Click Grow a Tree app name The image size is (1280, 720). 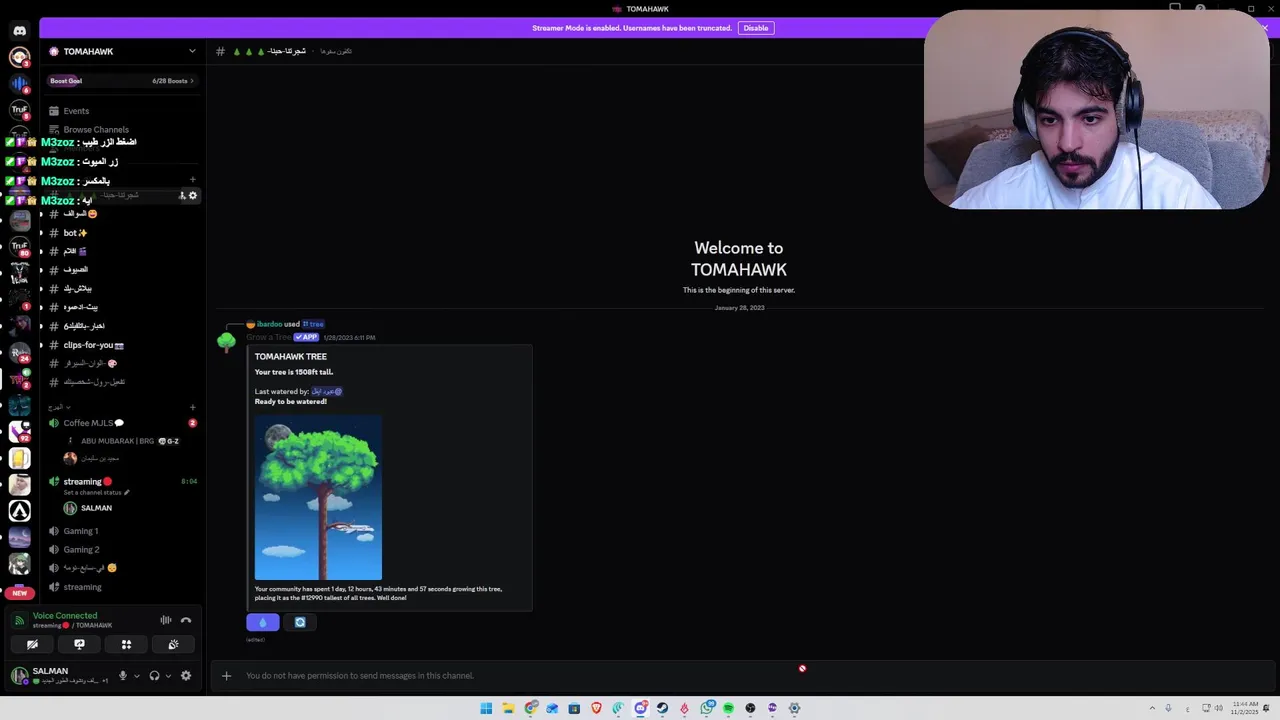268,337
